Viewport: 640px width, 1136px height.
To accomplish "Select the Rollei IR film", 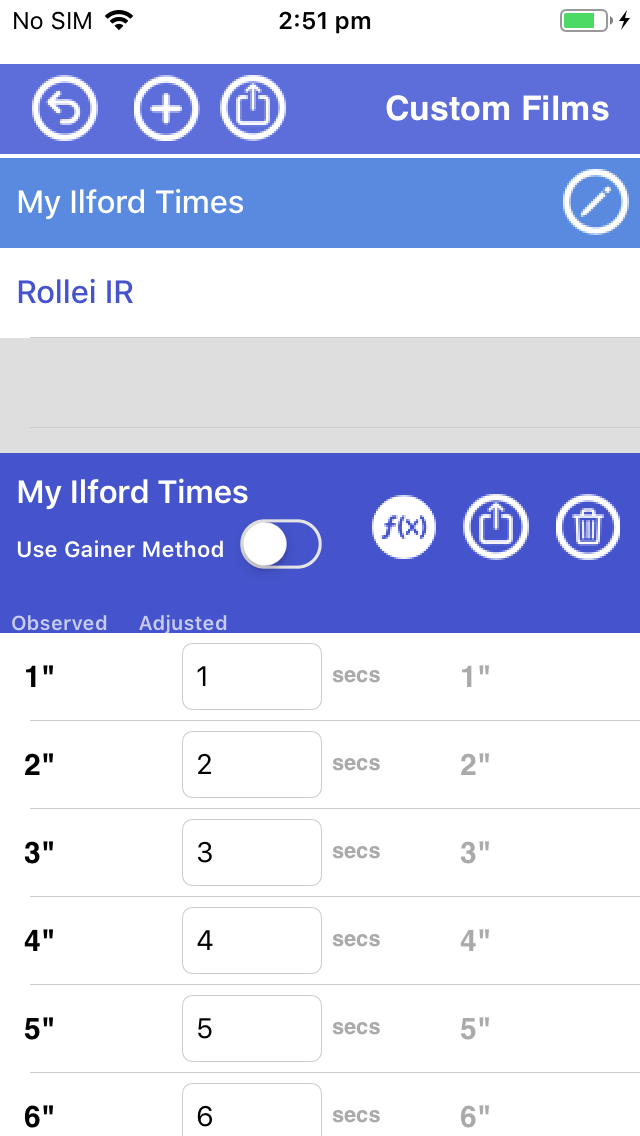I will (x=76, y=293).
